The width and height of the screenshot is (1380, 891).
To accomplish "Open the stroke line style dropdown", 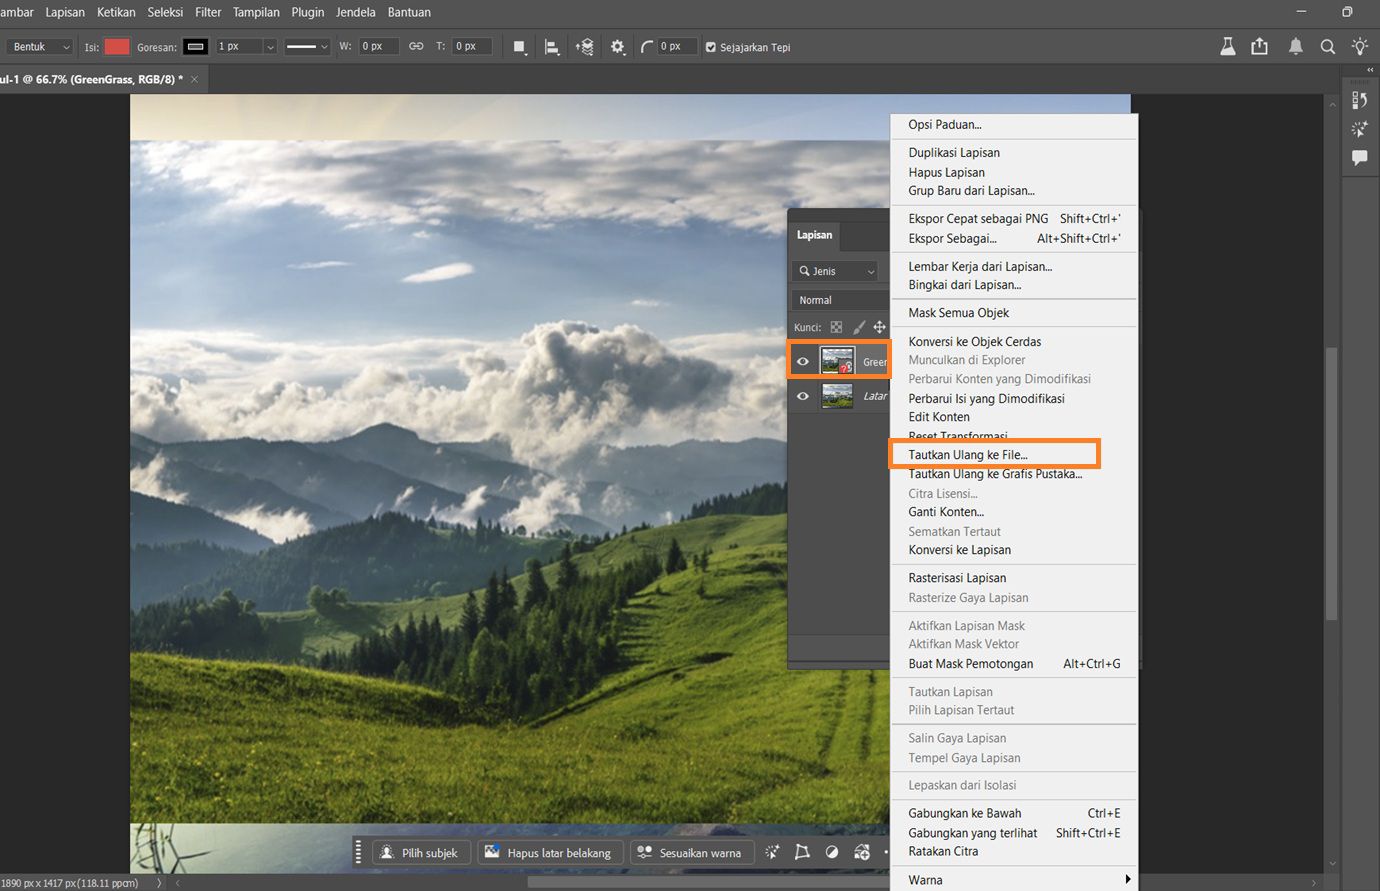I will 306,47.
